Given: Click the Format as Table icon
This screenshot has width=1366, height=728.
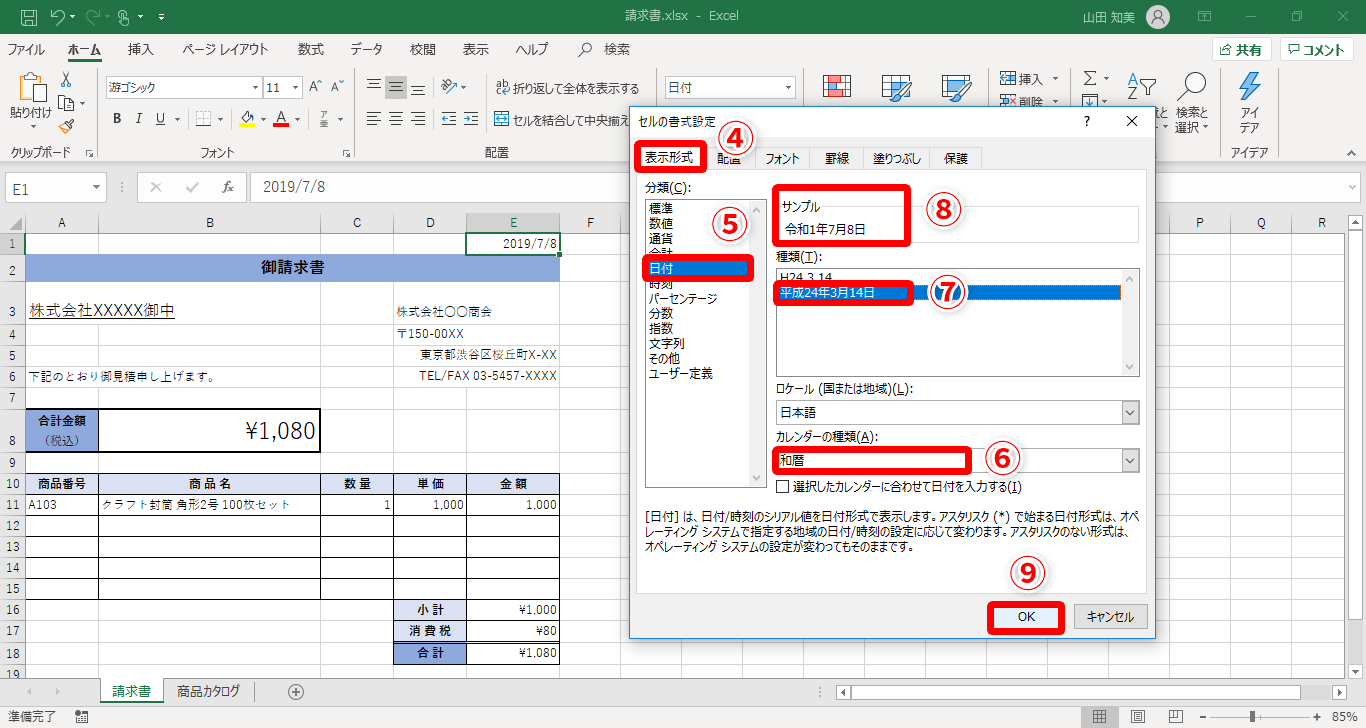Looking at the screenshot, I should tap(896, 90).
